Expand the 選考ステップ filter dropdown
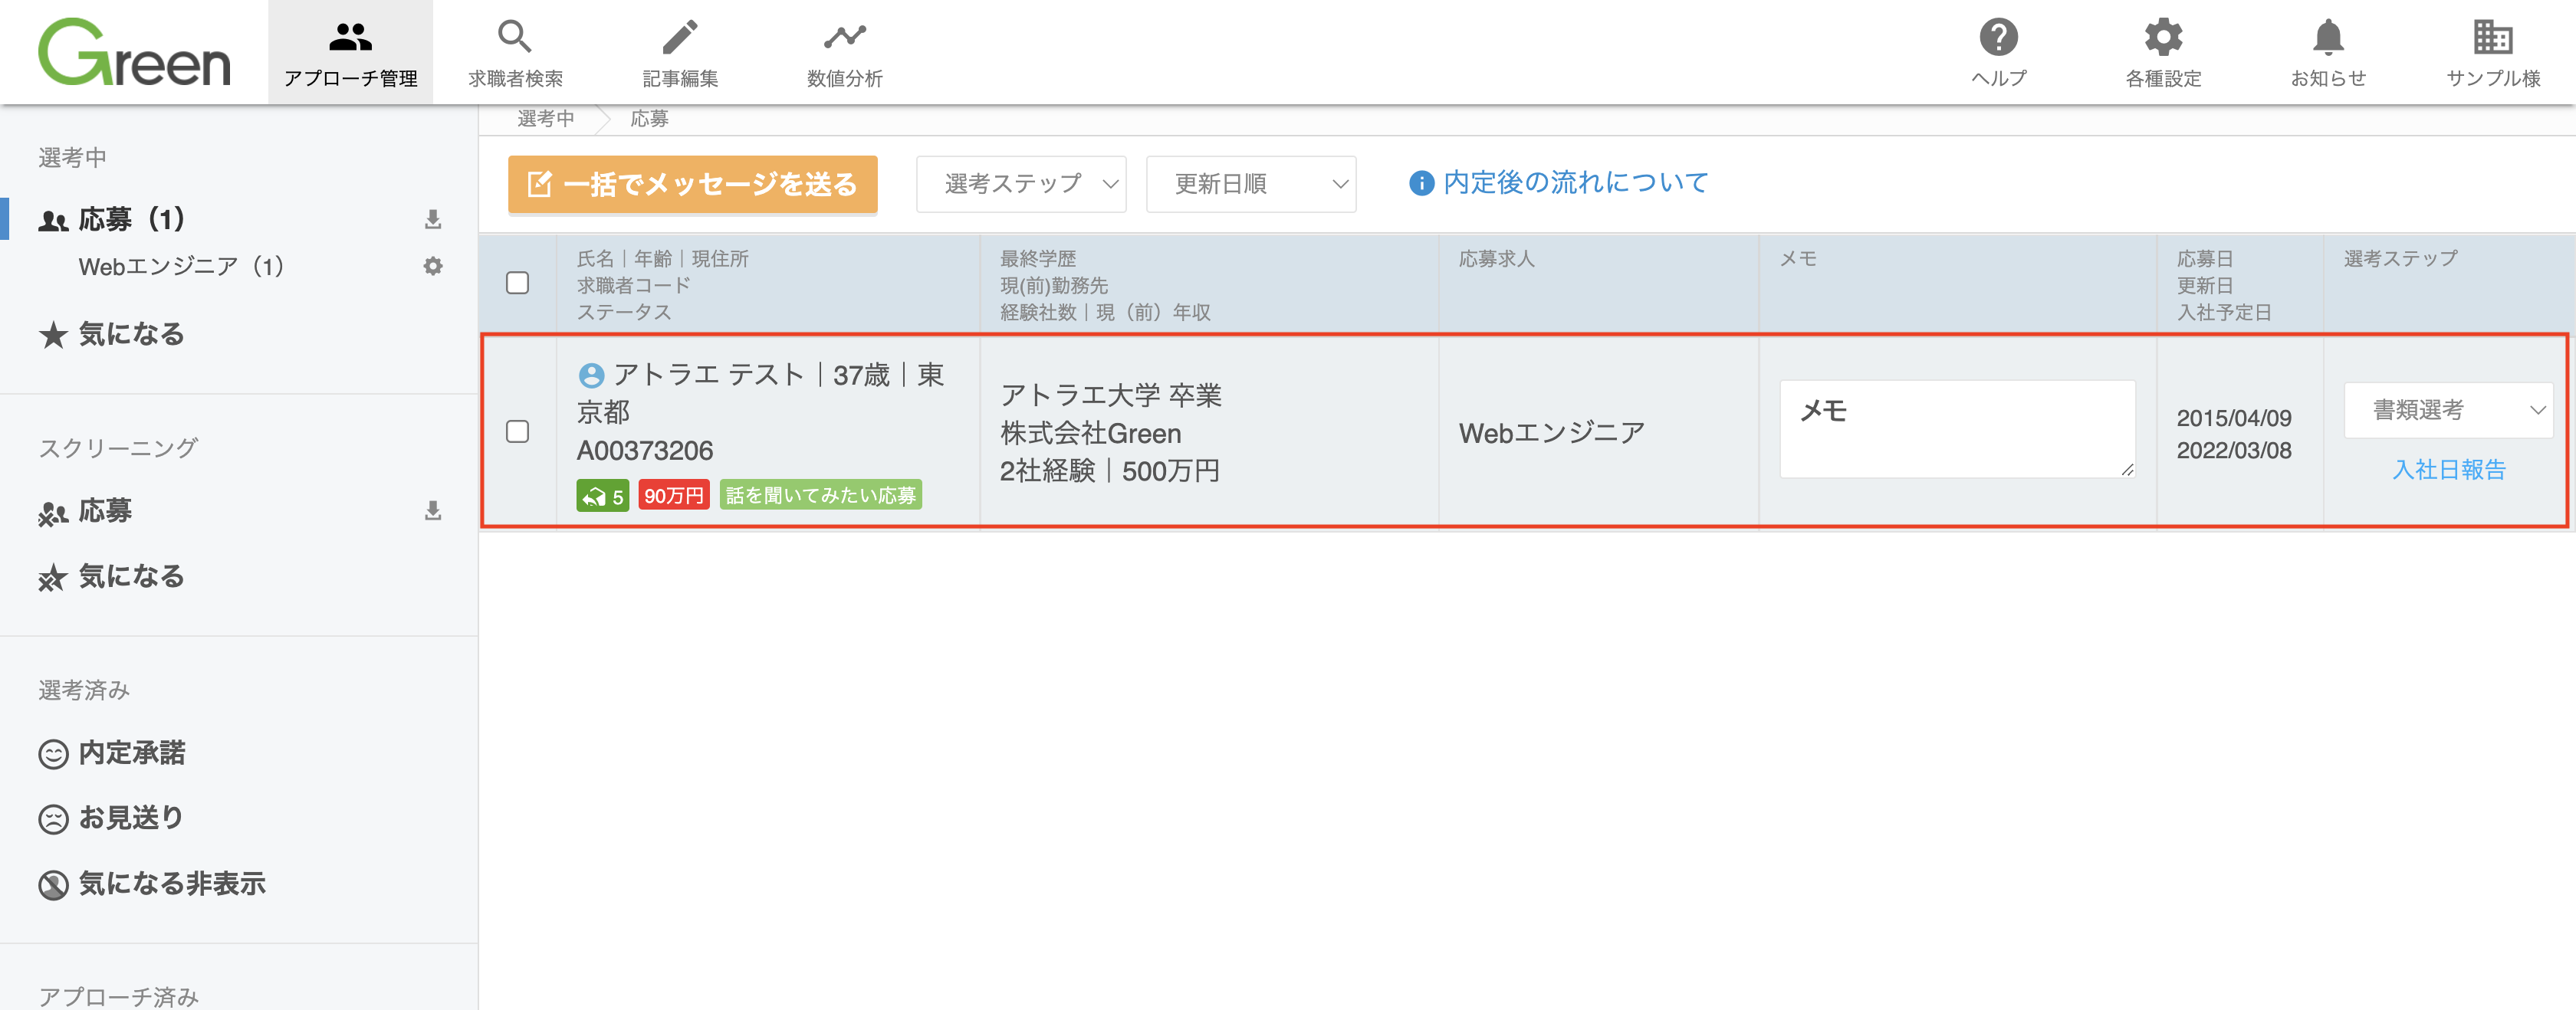2576x1010 pixels. (x=1021, y=184)
